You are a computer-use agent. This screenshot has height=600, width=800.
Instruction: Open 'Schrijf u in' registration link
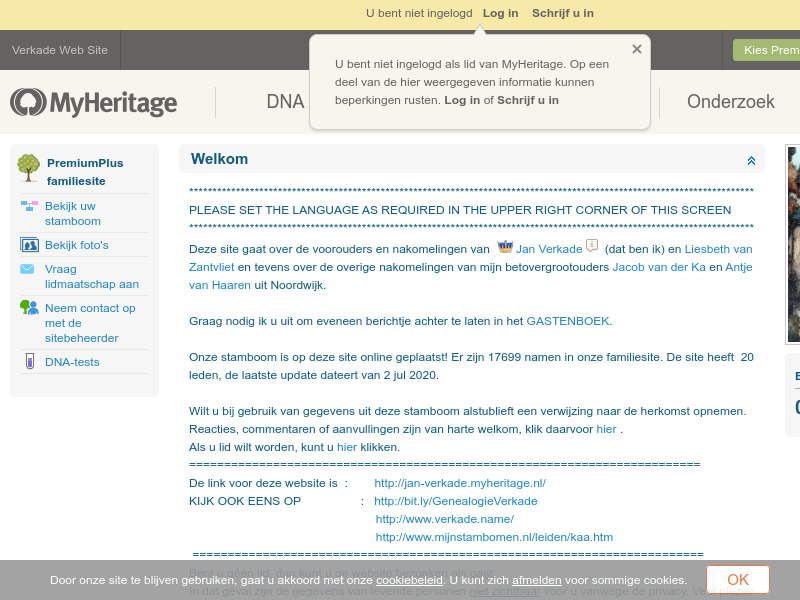[564, 13]
